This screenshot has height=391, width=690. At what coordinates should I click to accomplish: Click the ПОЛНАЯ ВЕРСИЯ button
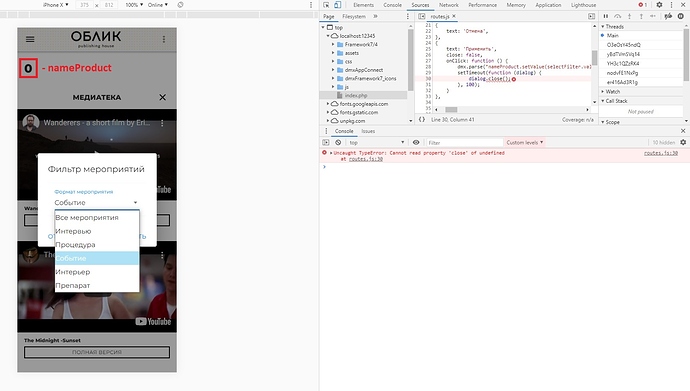(x=97, y=352)
